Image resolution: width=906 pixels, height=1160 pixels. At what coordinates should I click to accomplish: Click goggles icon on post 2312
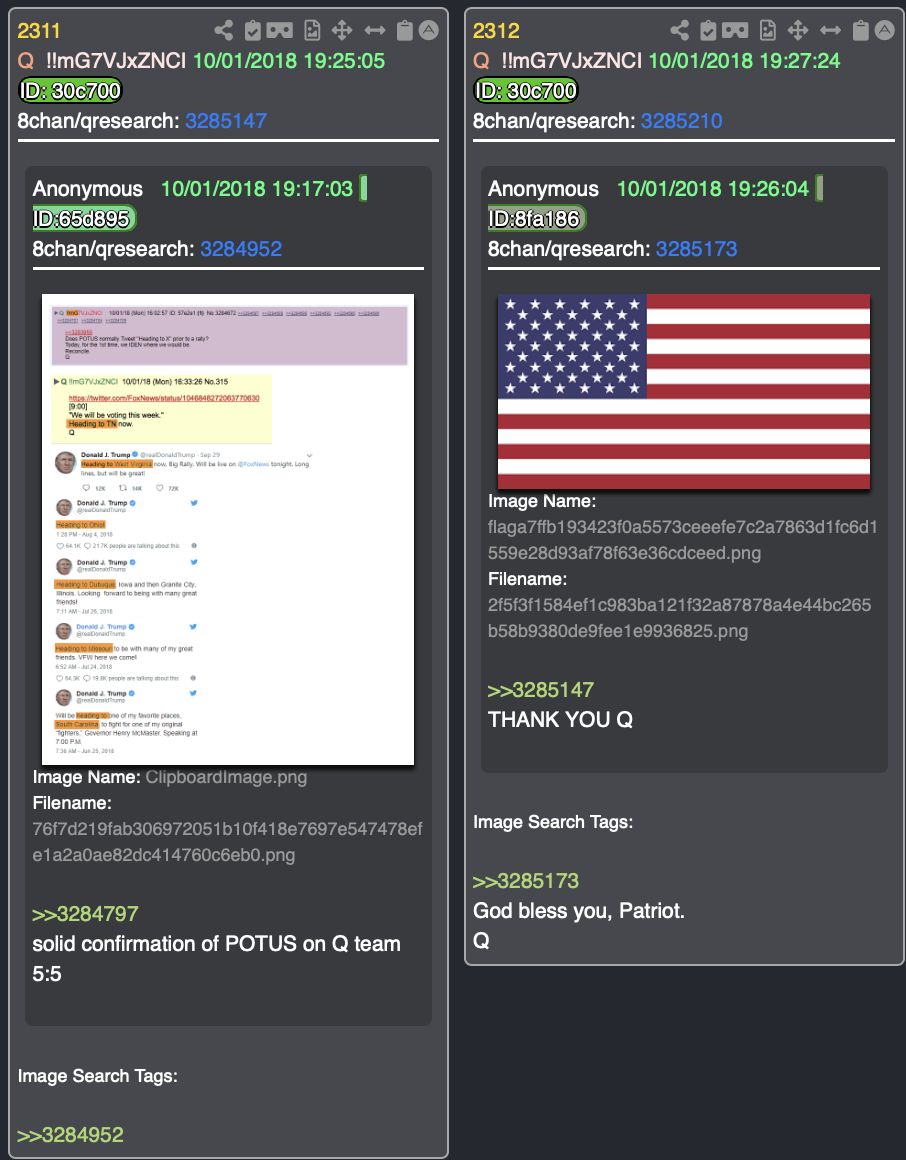click(x=735, y=30)
